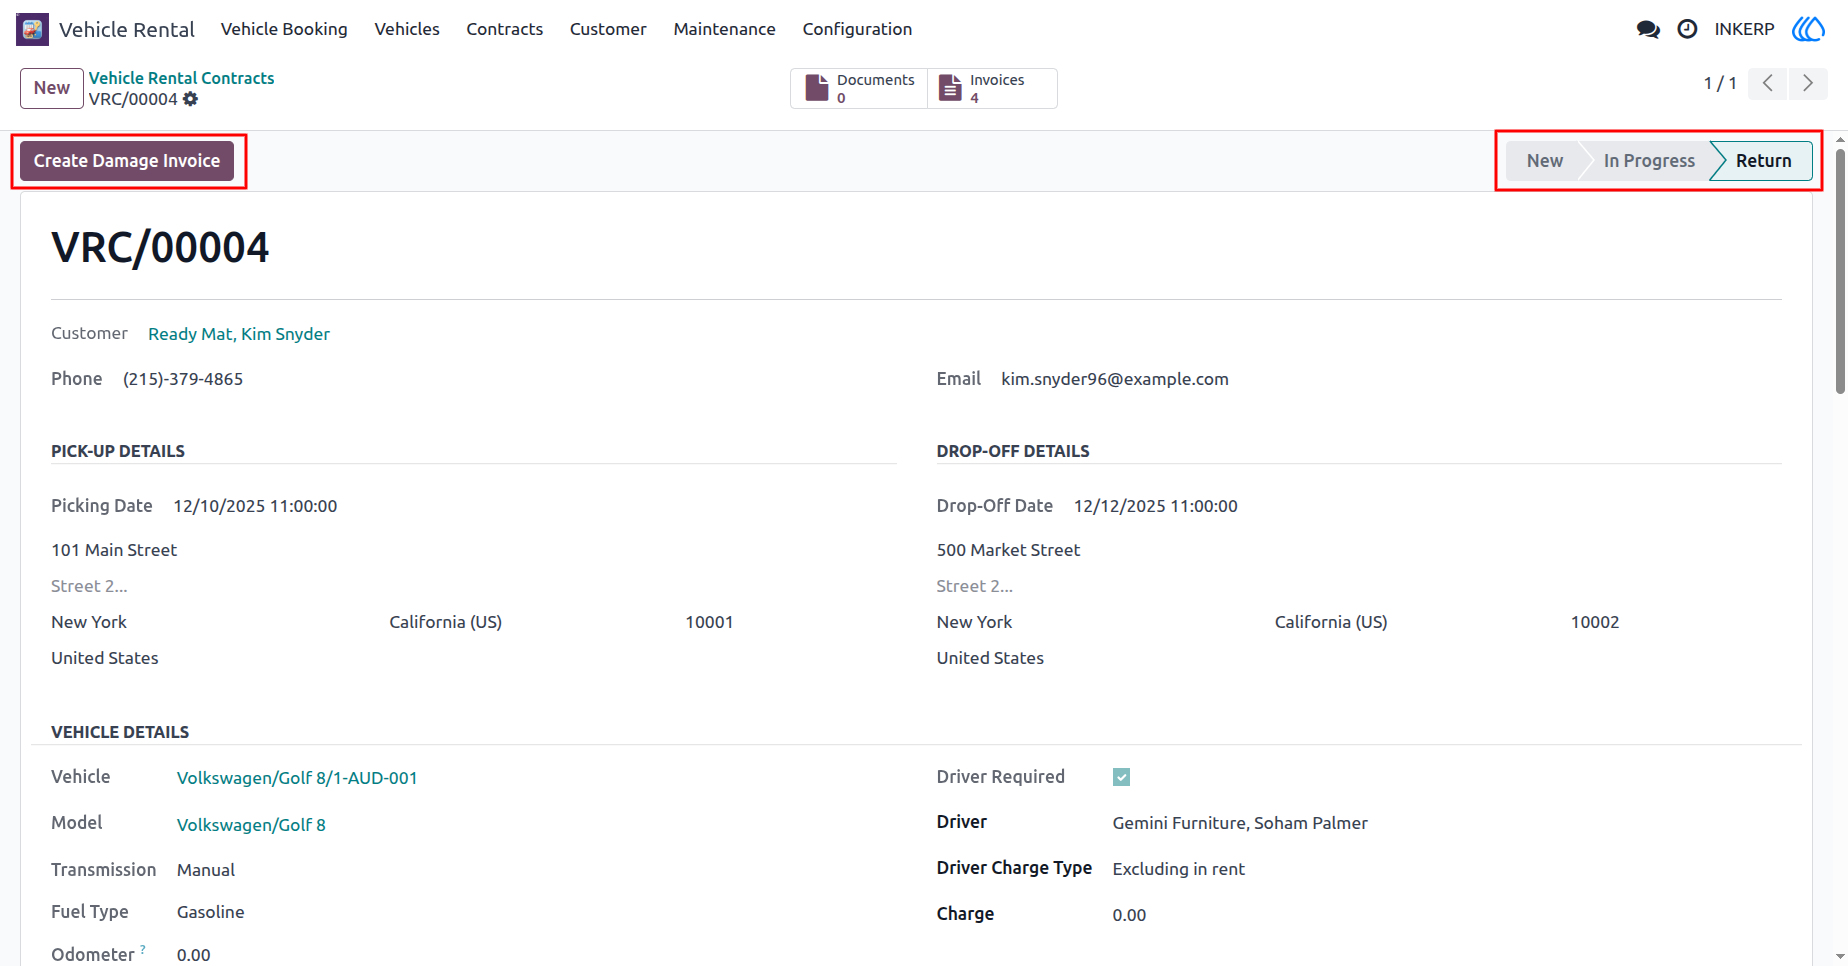This screenshot has height=966, width=1848.
Task: Open the Maintenance menu
Action: [725, 29]
